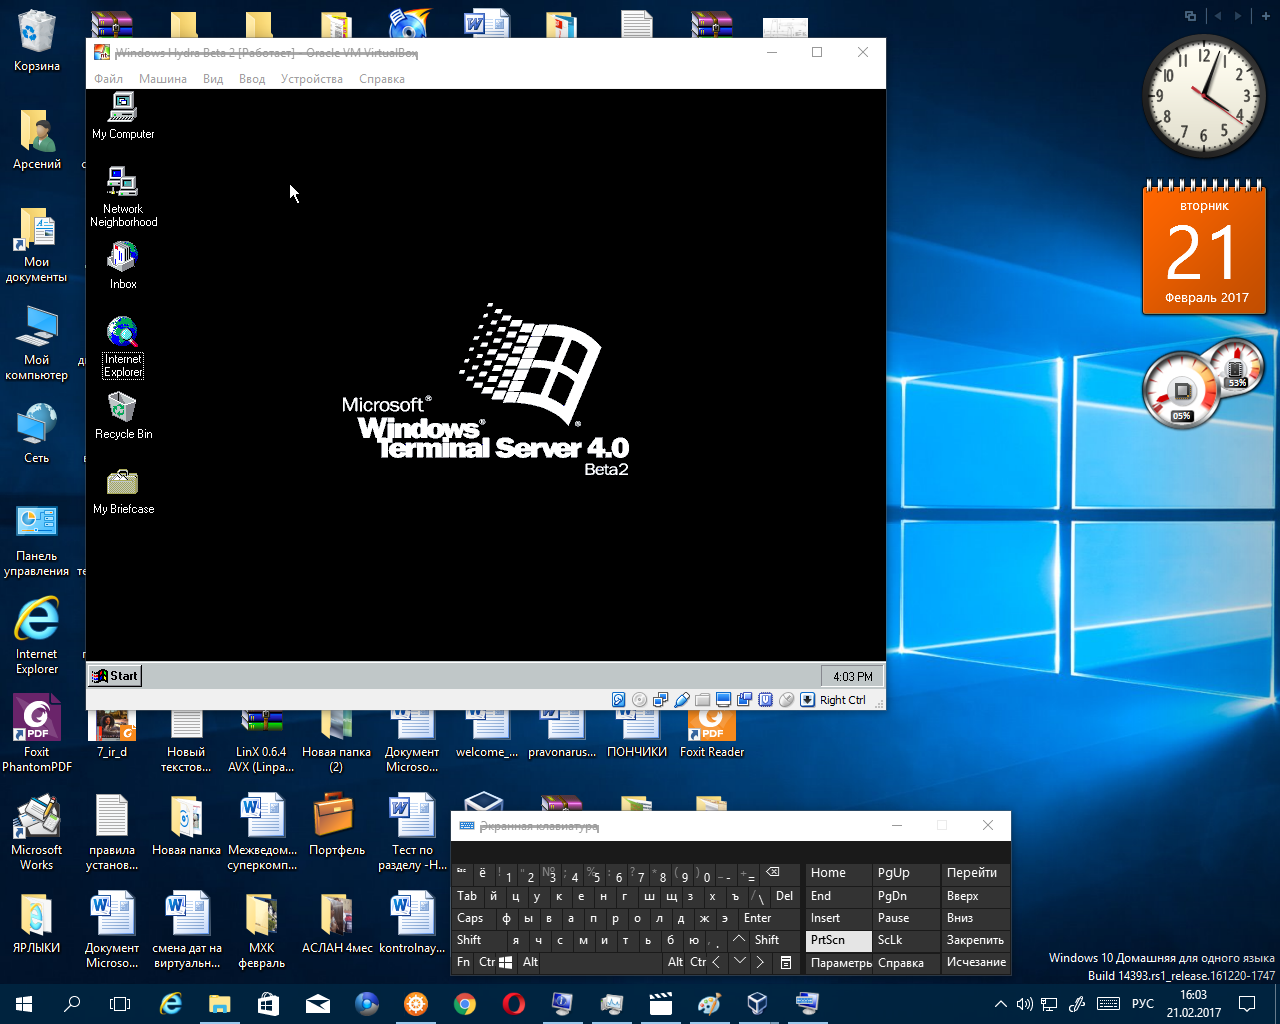Click VirtualBox display status icon
Screen dimensions: 1280x1024
[x=724, y=700]
